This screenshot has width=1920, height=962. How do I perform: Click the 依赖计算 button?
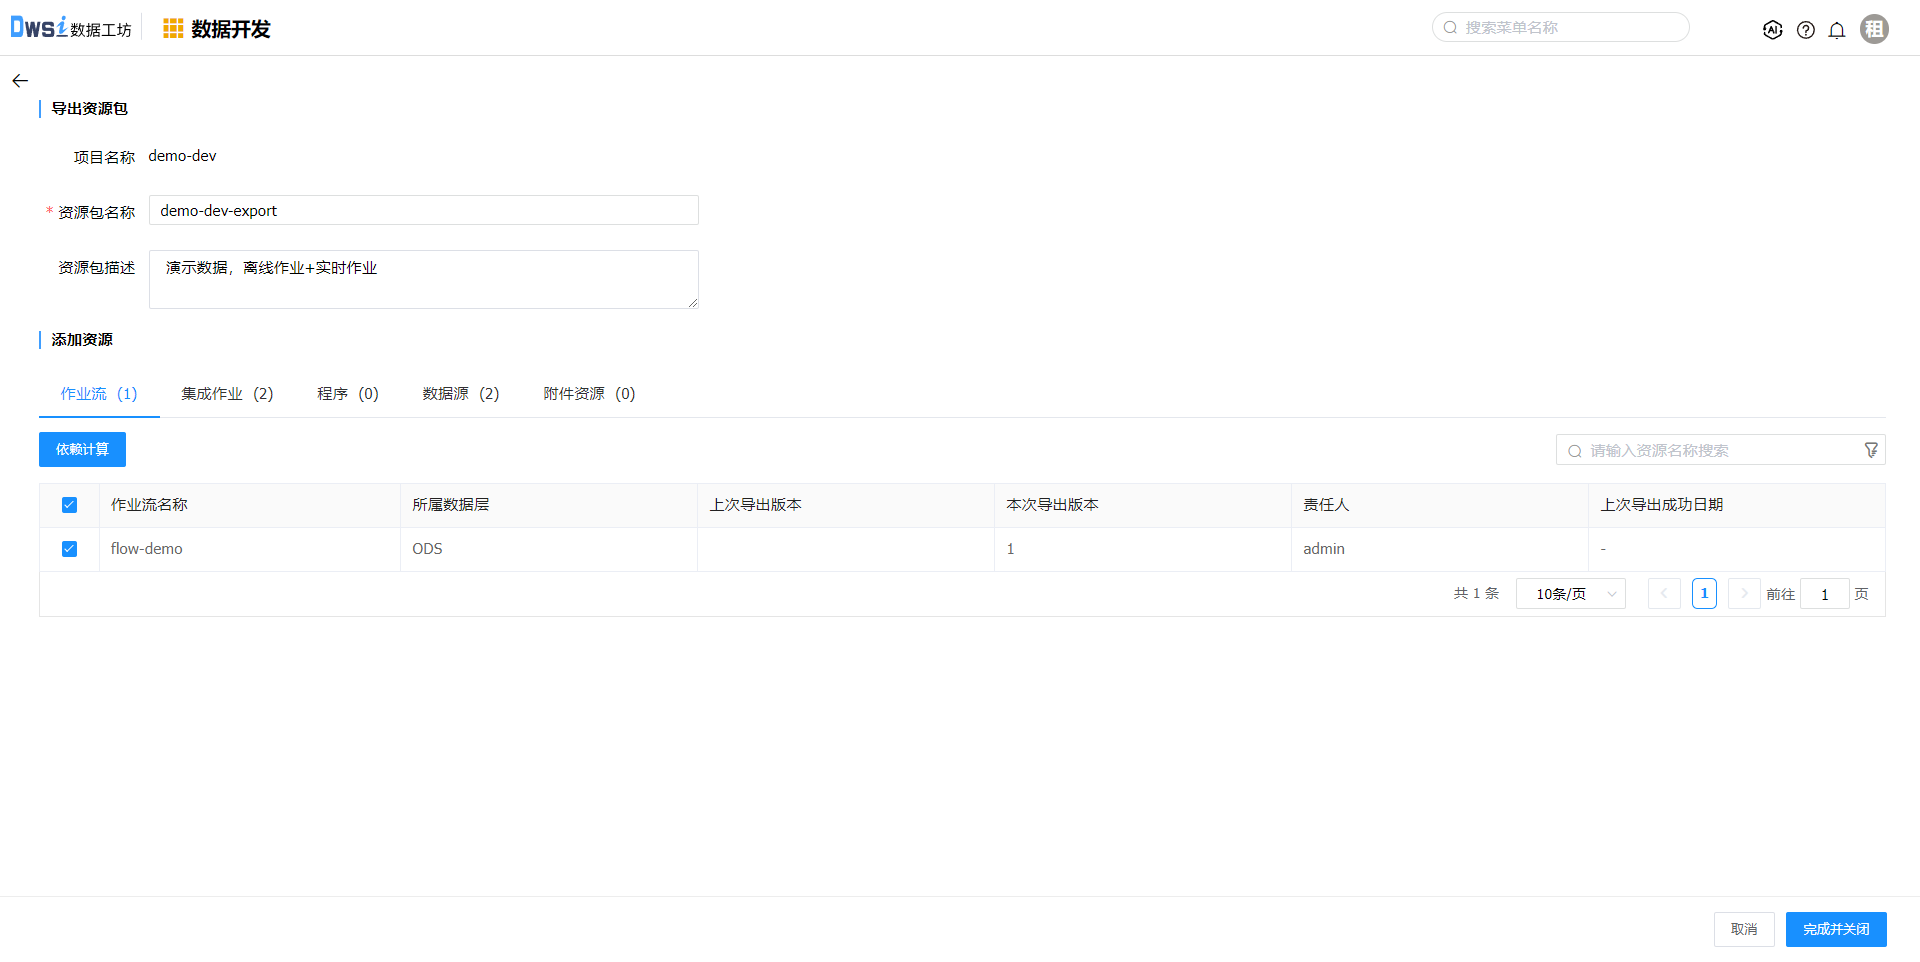point(82,450)
